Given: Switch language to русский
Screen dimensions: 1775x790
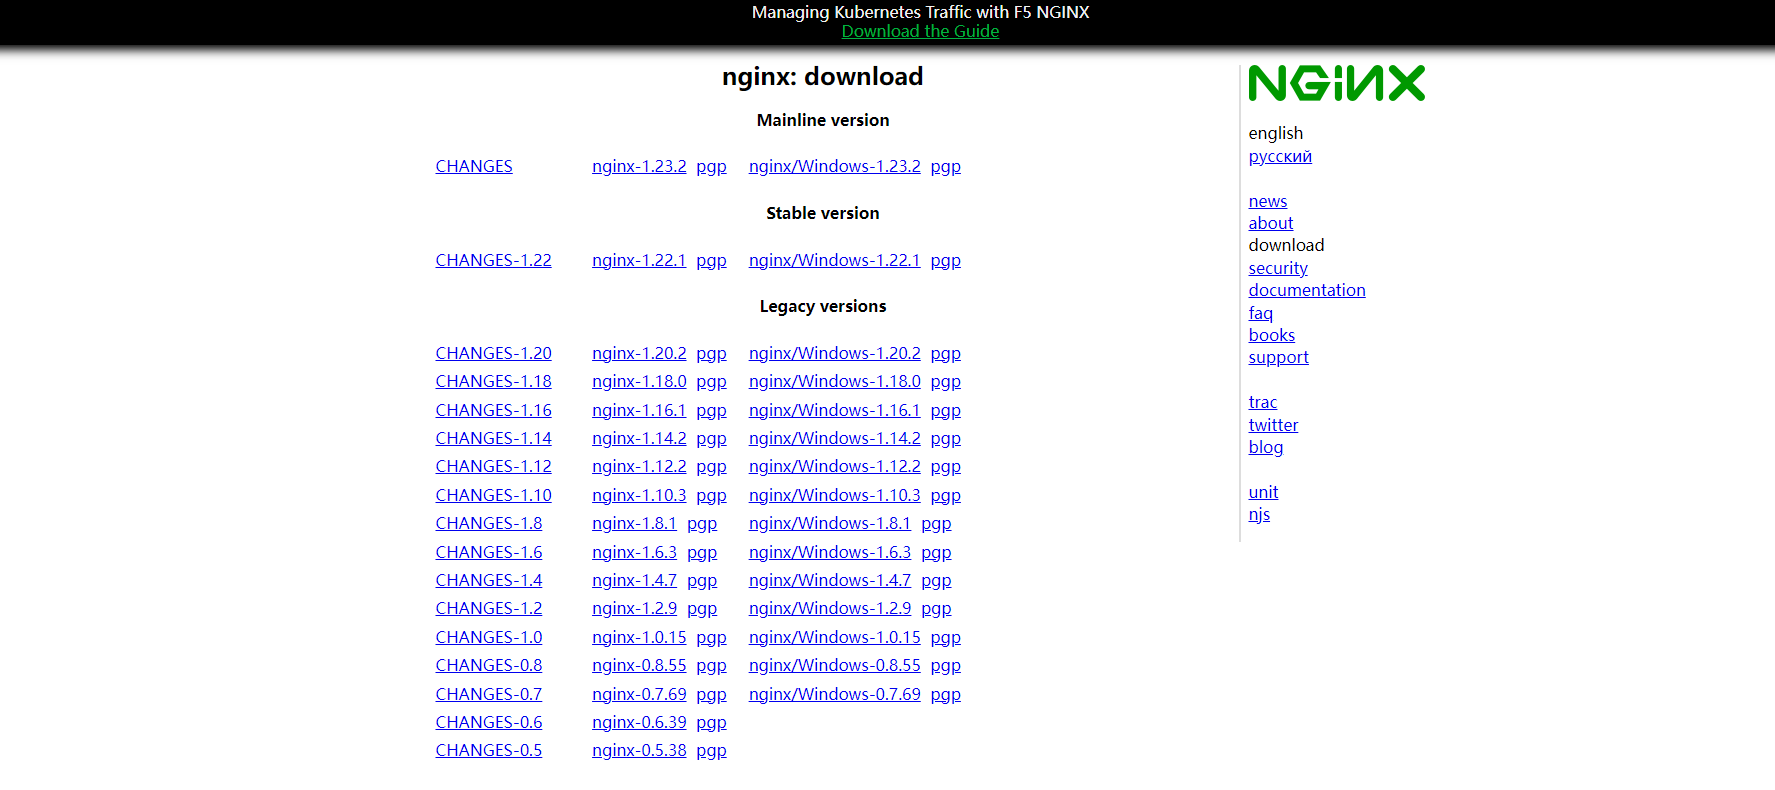Looking at the screenshot, I should (x=1280, y=156).
